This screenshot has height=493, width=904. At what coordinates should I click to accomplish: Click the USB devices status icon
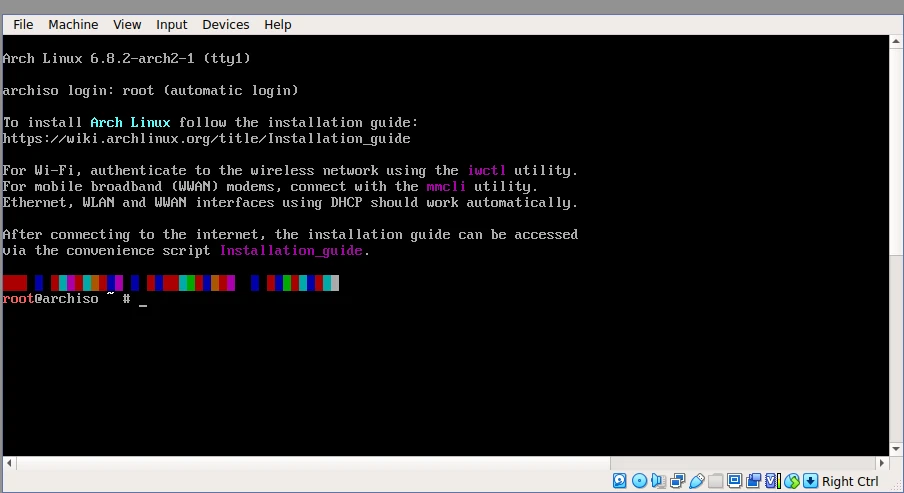pos(697,482)
